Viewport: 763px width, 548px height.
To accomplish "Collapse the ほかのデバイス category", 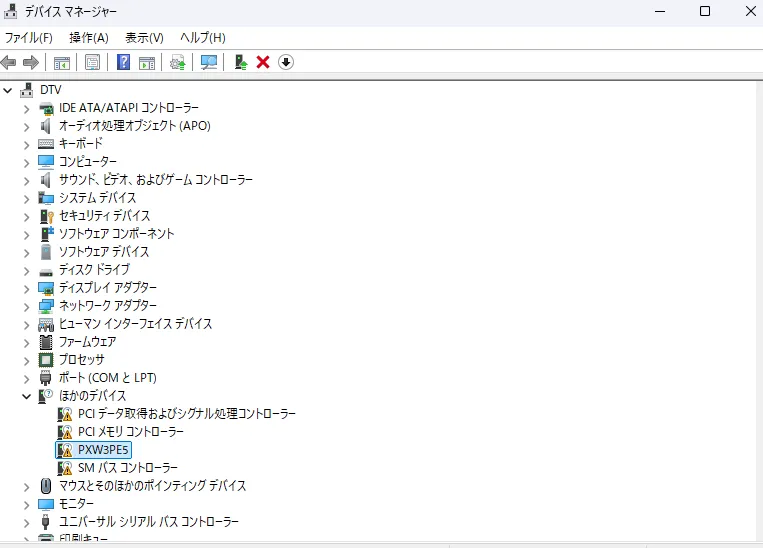I will [27, 396].
